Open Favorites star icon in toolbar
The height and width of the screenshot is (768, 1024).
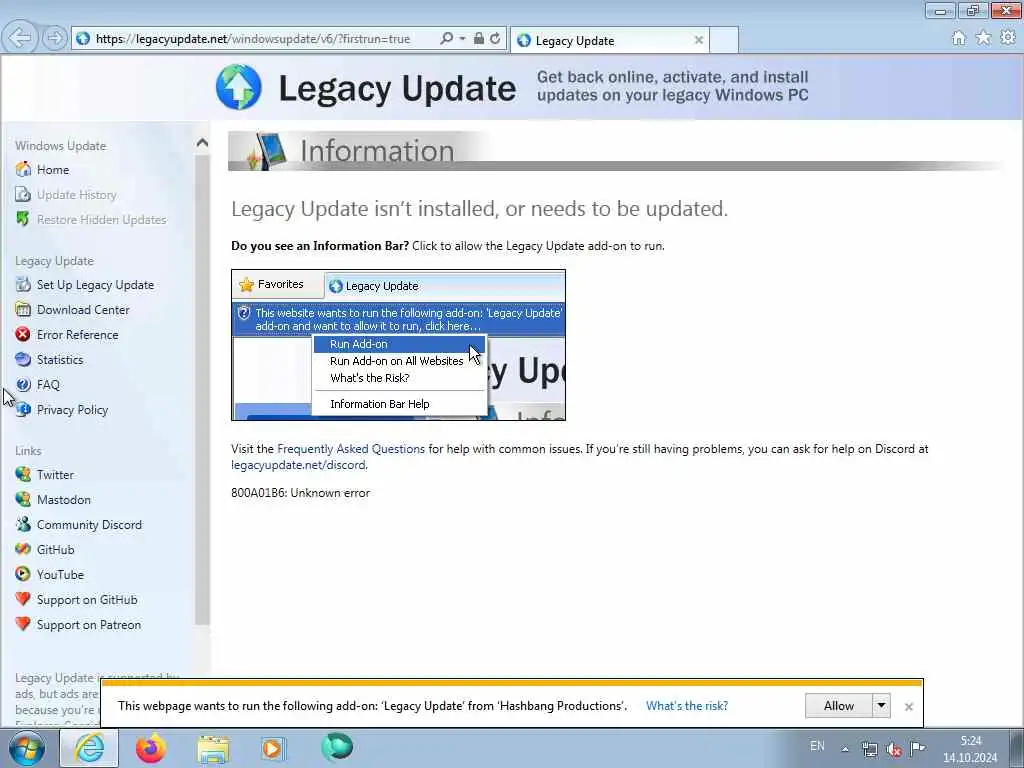983,39
